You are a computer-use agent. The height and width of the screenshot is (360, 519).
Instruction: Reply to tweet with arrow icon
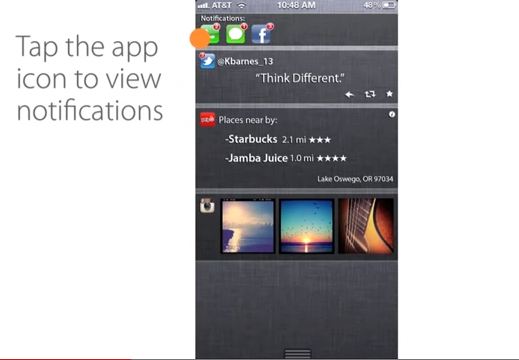tap(349, 95)
